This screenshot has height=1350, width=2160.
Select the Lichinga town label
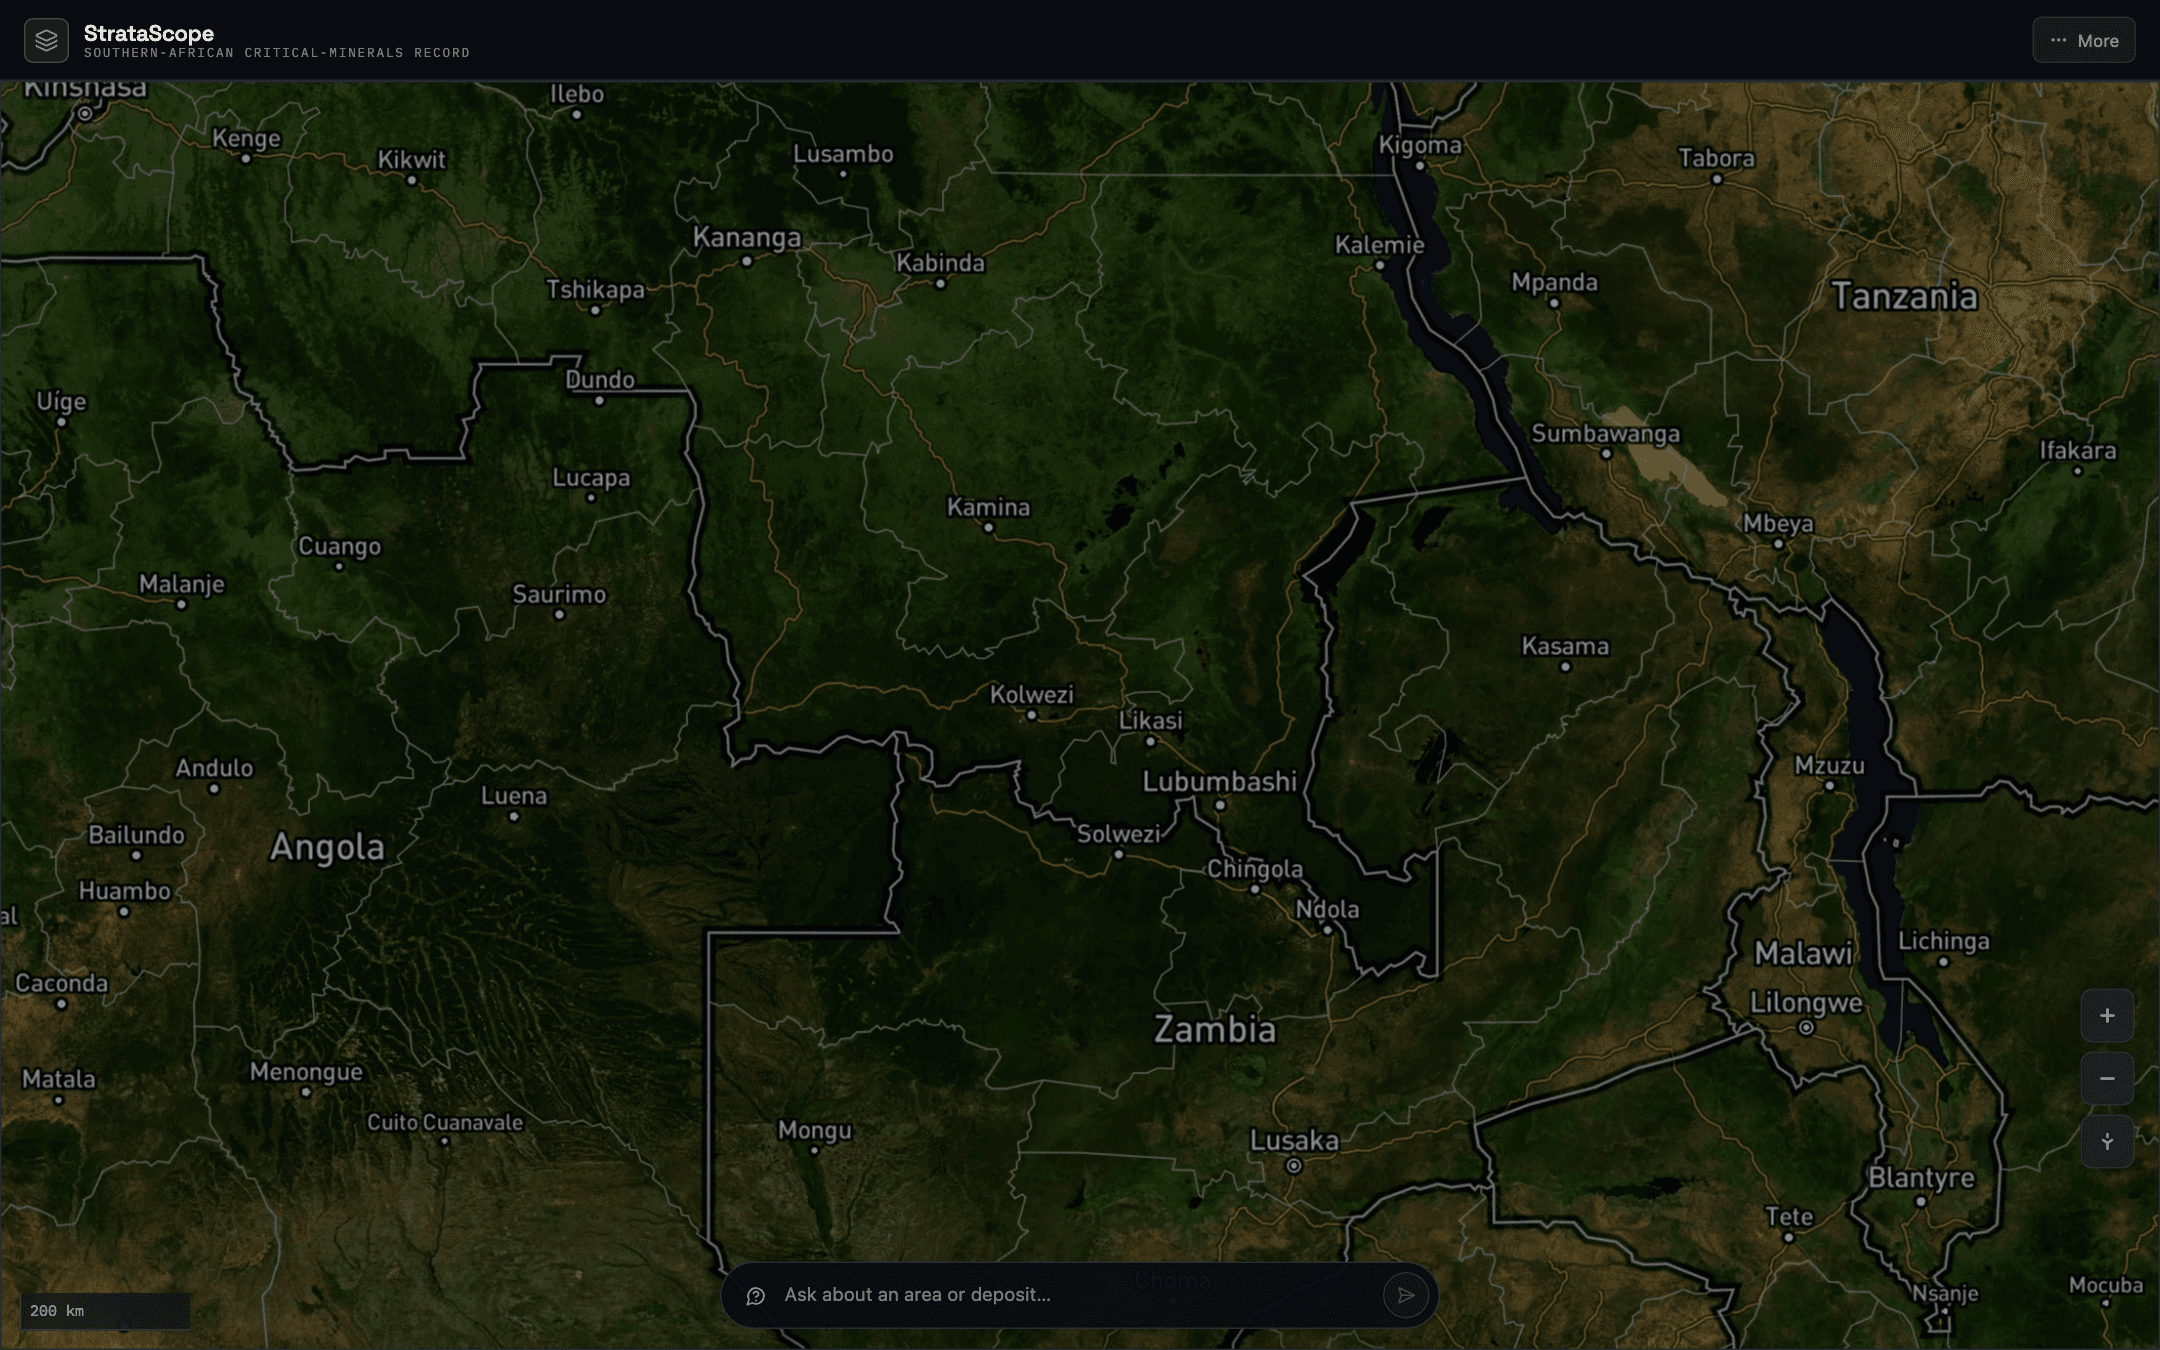click(1943, 941)
